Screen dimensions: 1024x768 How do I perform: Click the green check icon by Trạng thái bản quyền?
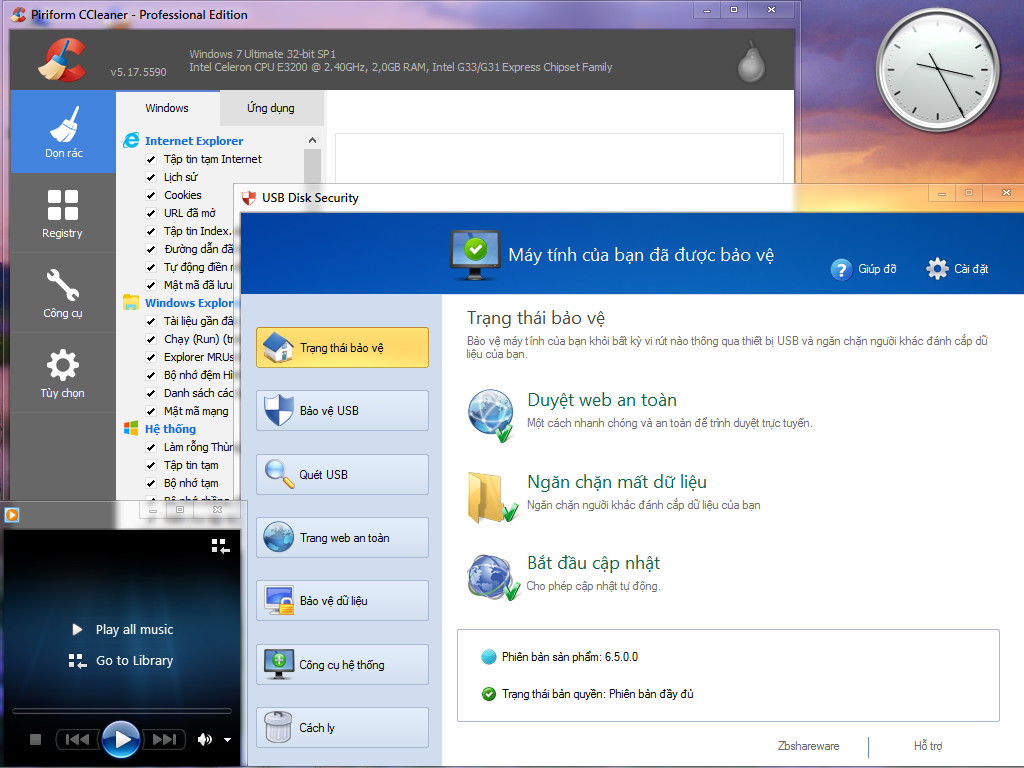click(x=488, y=694)
